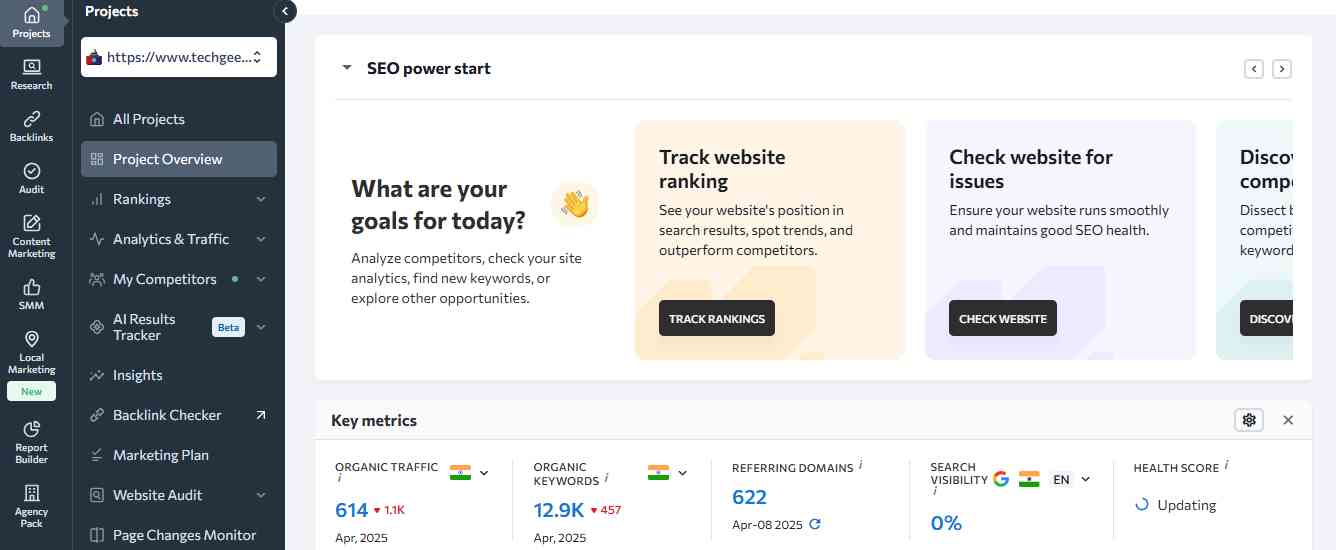This screenshot has width=1336, height=550.
Task: Click the Organic Keywords info icon
Action: (x=606, y=479)
